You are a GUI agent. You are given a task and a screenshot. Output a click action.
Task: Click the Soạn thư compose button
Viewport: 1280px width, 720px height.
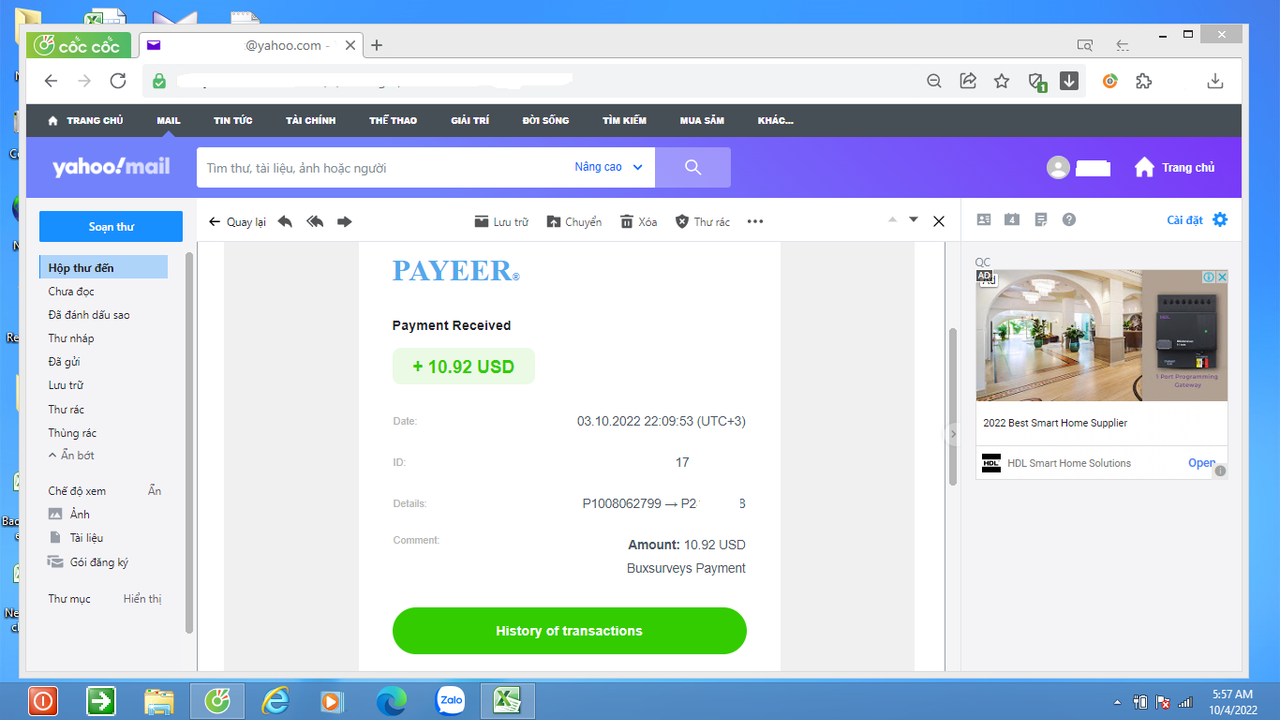point(111,227)
